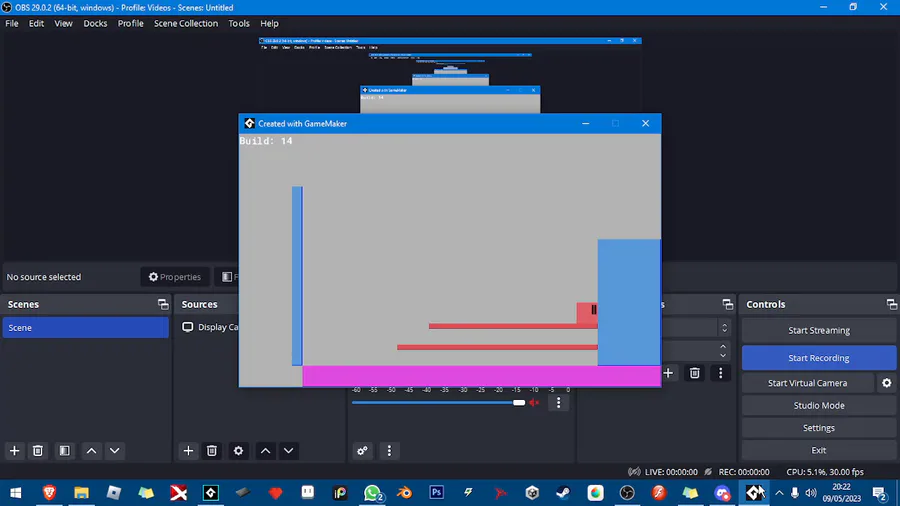Open Photoshop from taskbar
Screen dimensions: 900x506
(x=436, y=493)
